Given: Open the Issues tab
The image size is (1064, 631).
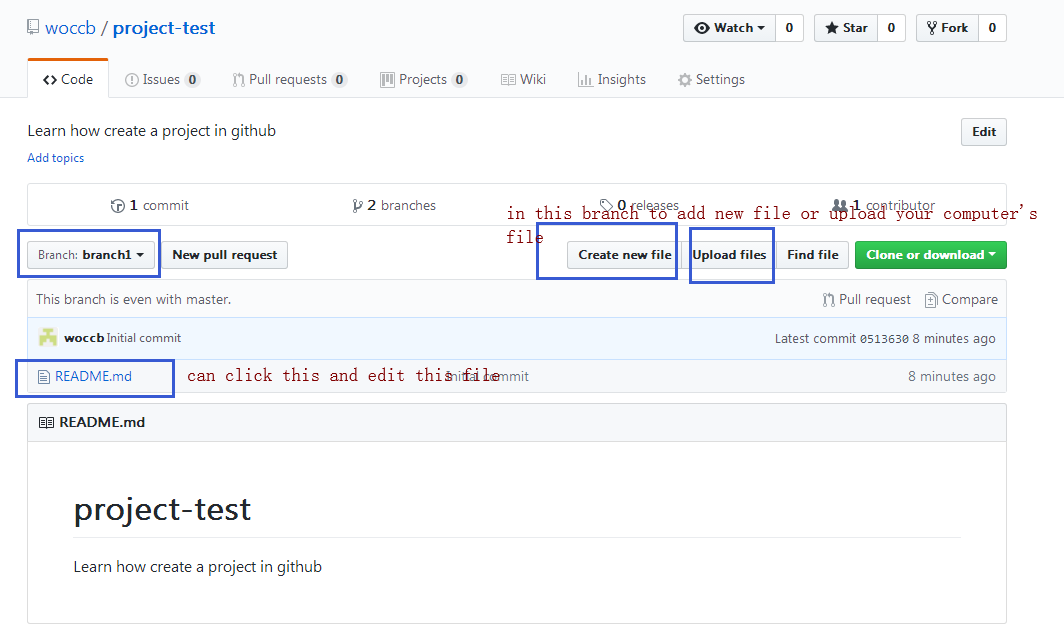Looking at the screenshot, I should pyautogui.click(x=162, y=79).
